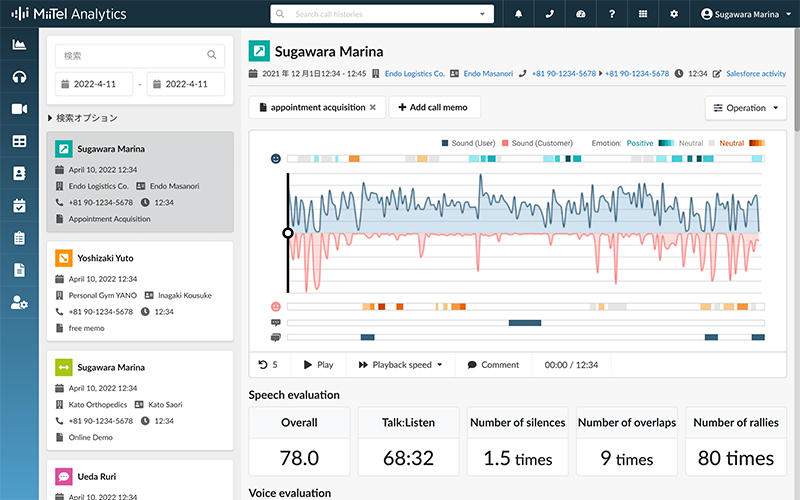Click the Number of overlaps 9 times tile

(627, 441)
